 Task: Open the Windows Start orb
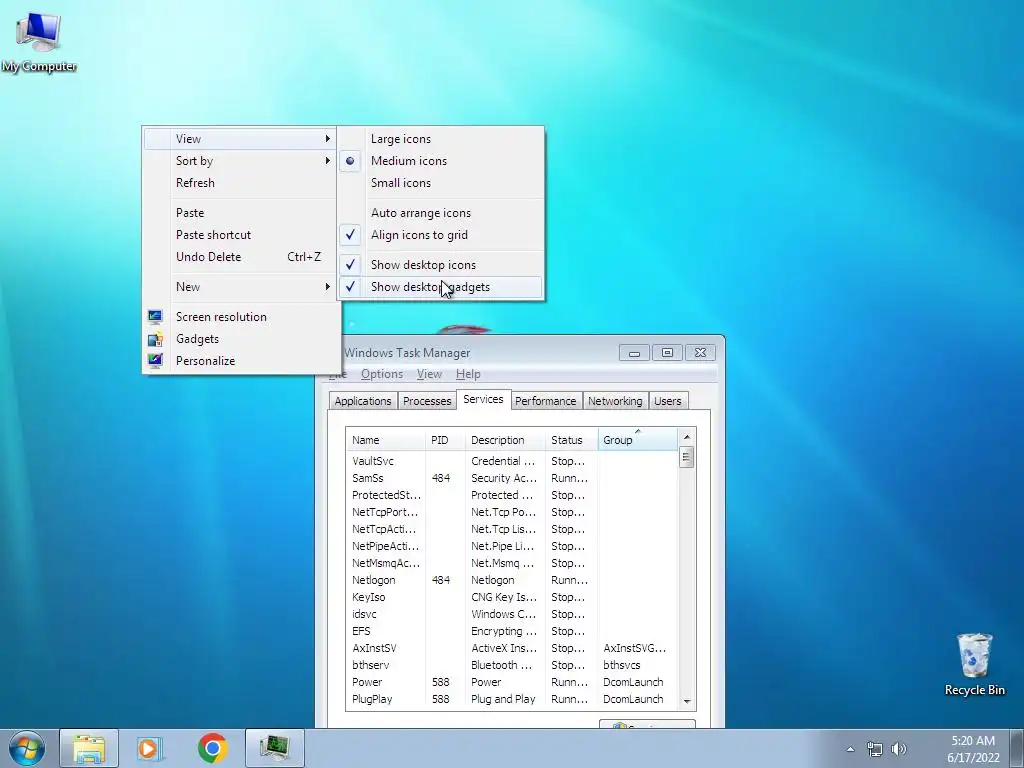tap(27, 748)
